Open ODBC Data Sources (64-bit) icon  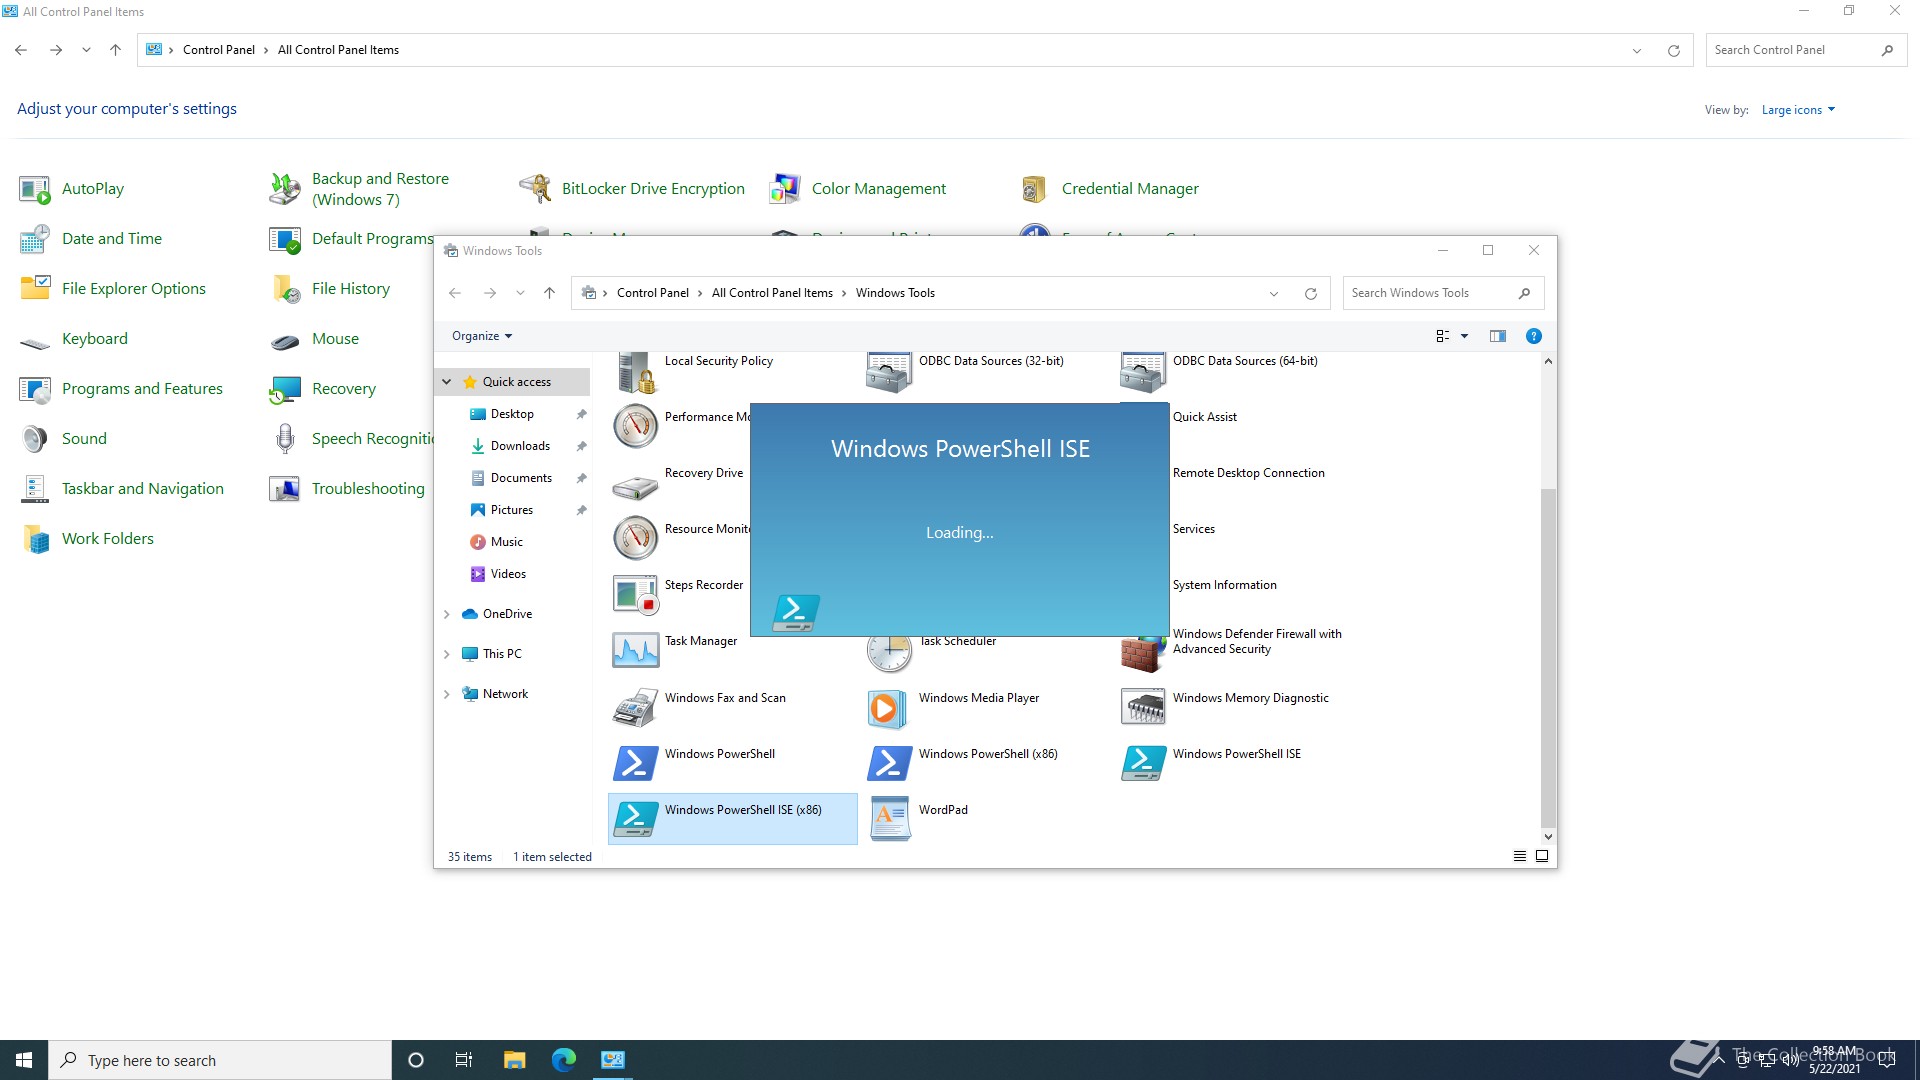pyautogui.click(x=1143, y=372)
